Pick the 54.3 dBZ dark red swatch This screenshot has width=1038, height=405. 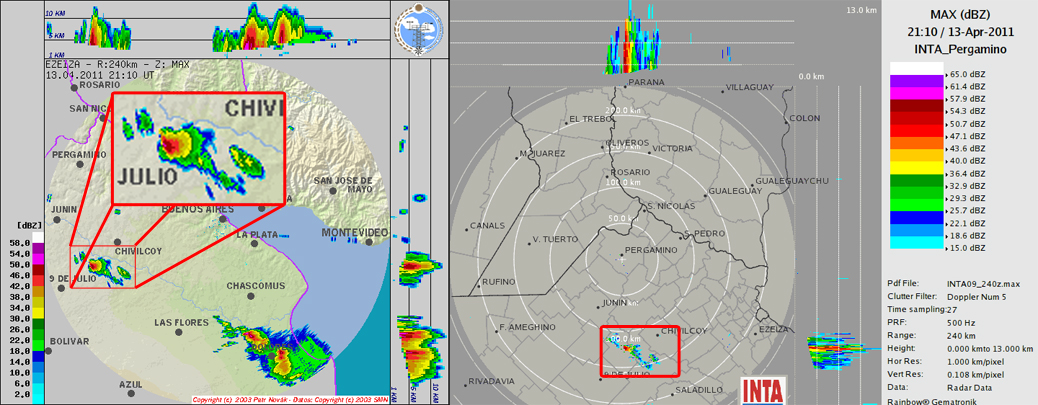[x=916, y=106]
